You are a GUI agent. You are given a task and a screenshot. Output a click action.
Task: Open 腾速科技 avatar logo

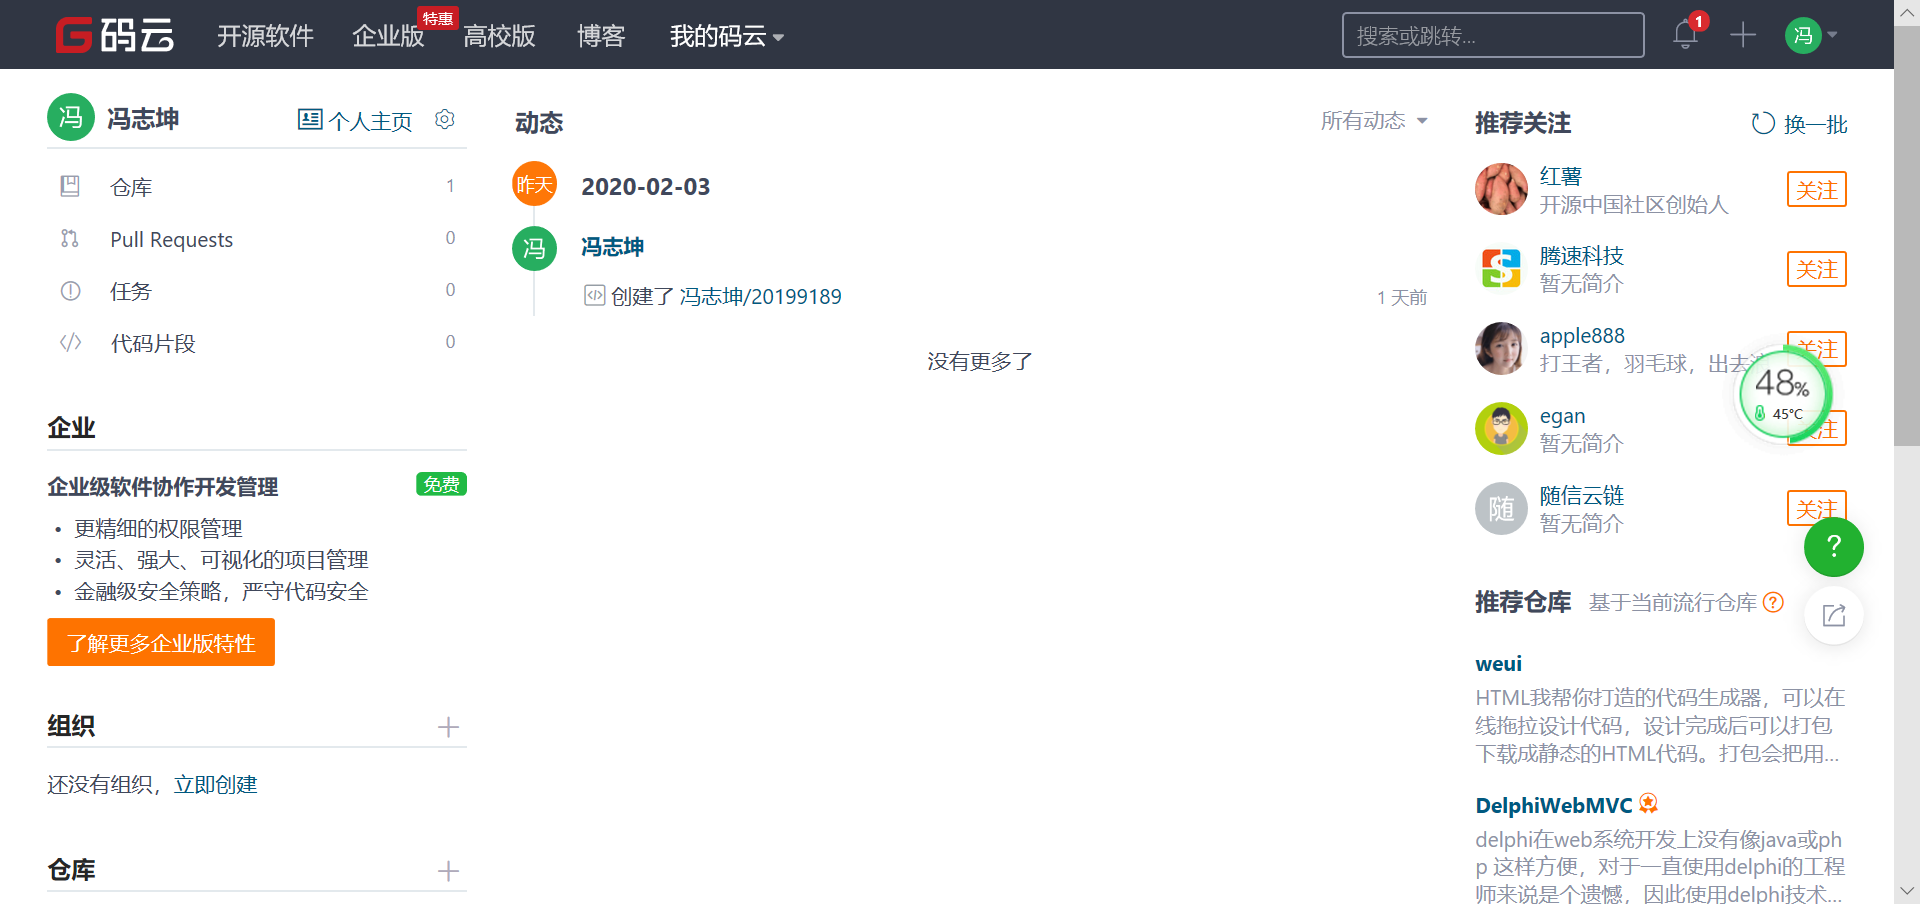click(x=1501, y=269)
